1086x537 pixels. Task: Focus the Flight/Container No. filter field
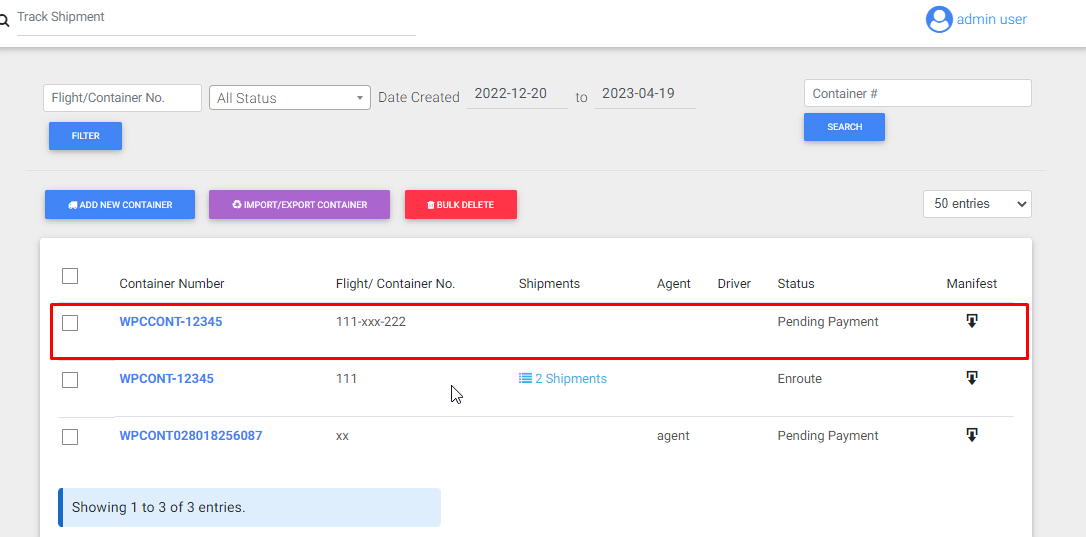(122, 98)
